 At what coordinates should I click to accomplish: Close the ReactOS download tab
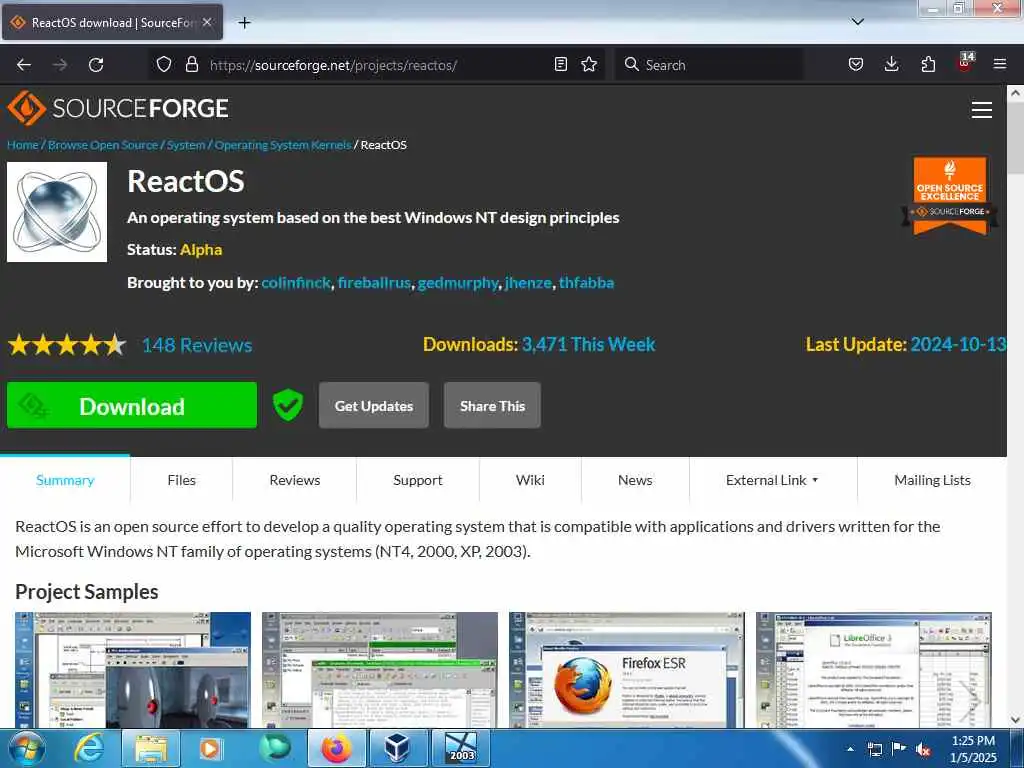click(207, 22)
